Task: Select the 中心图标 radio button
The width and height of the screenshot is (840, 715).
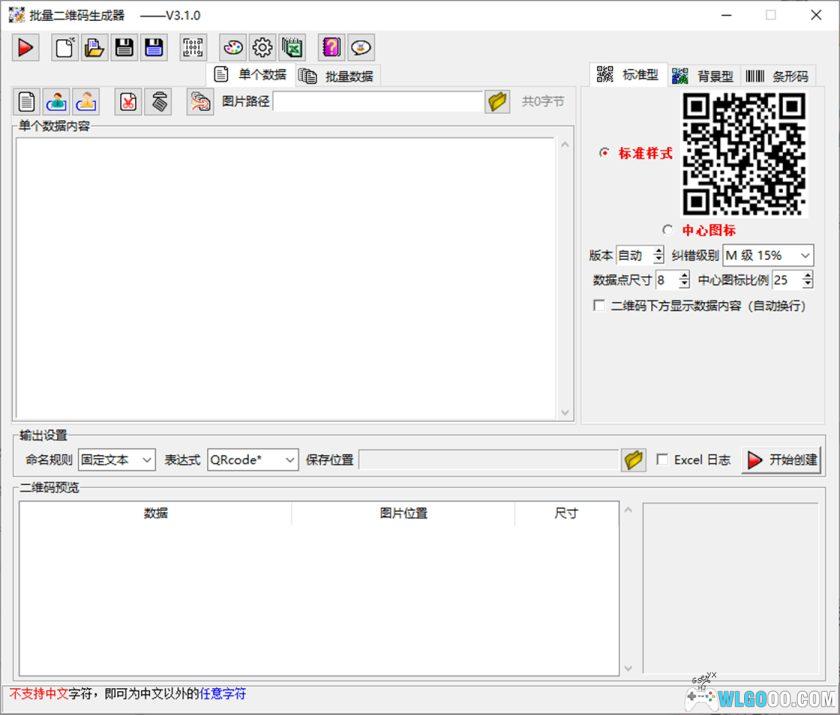Action: coord(667,227)
